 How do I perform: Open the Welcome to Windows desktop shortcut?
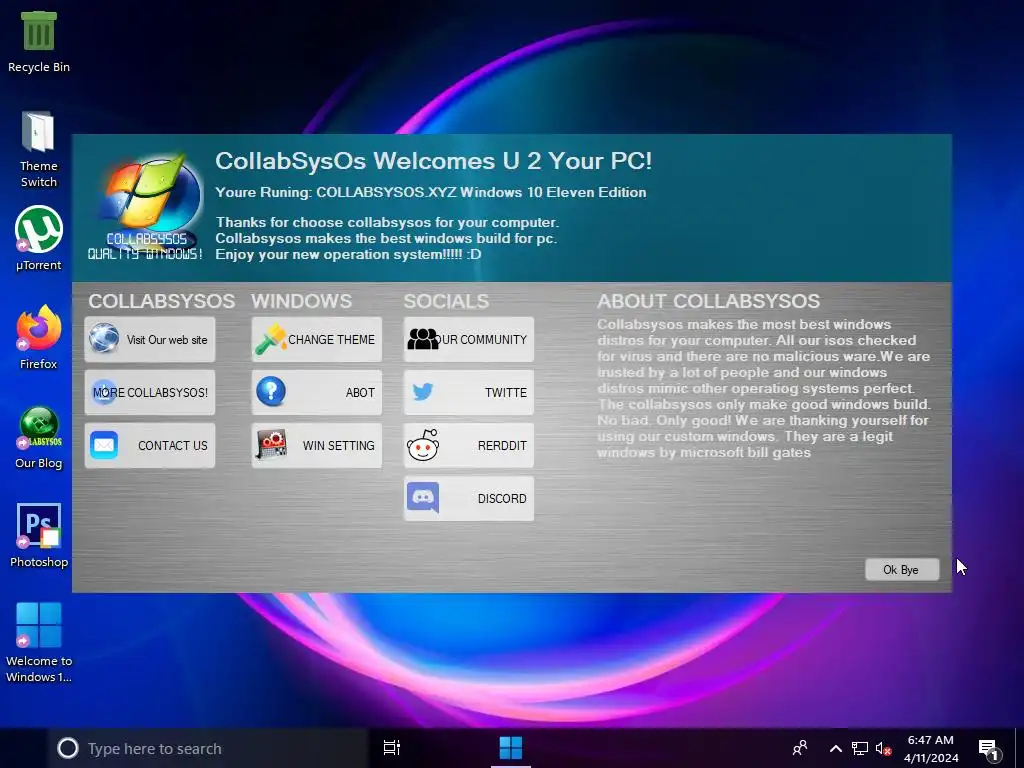(39, 643)
